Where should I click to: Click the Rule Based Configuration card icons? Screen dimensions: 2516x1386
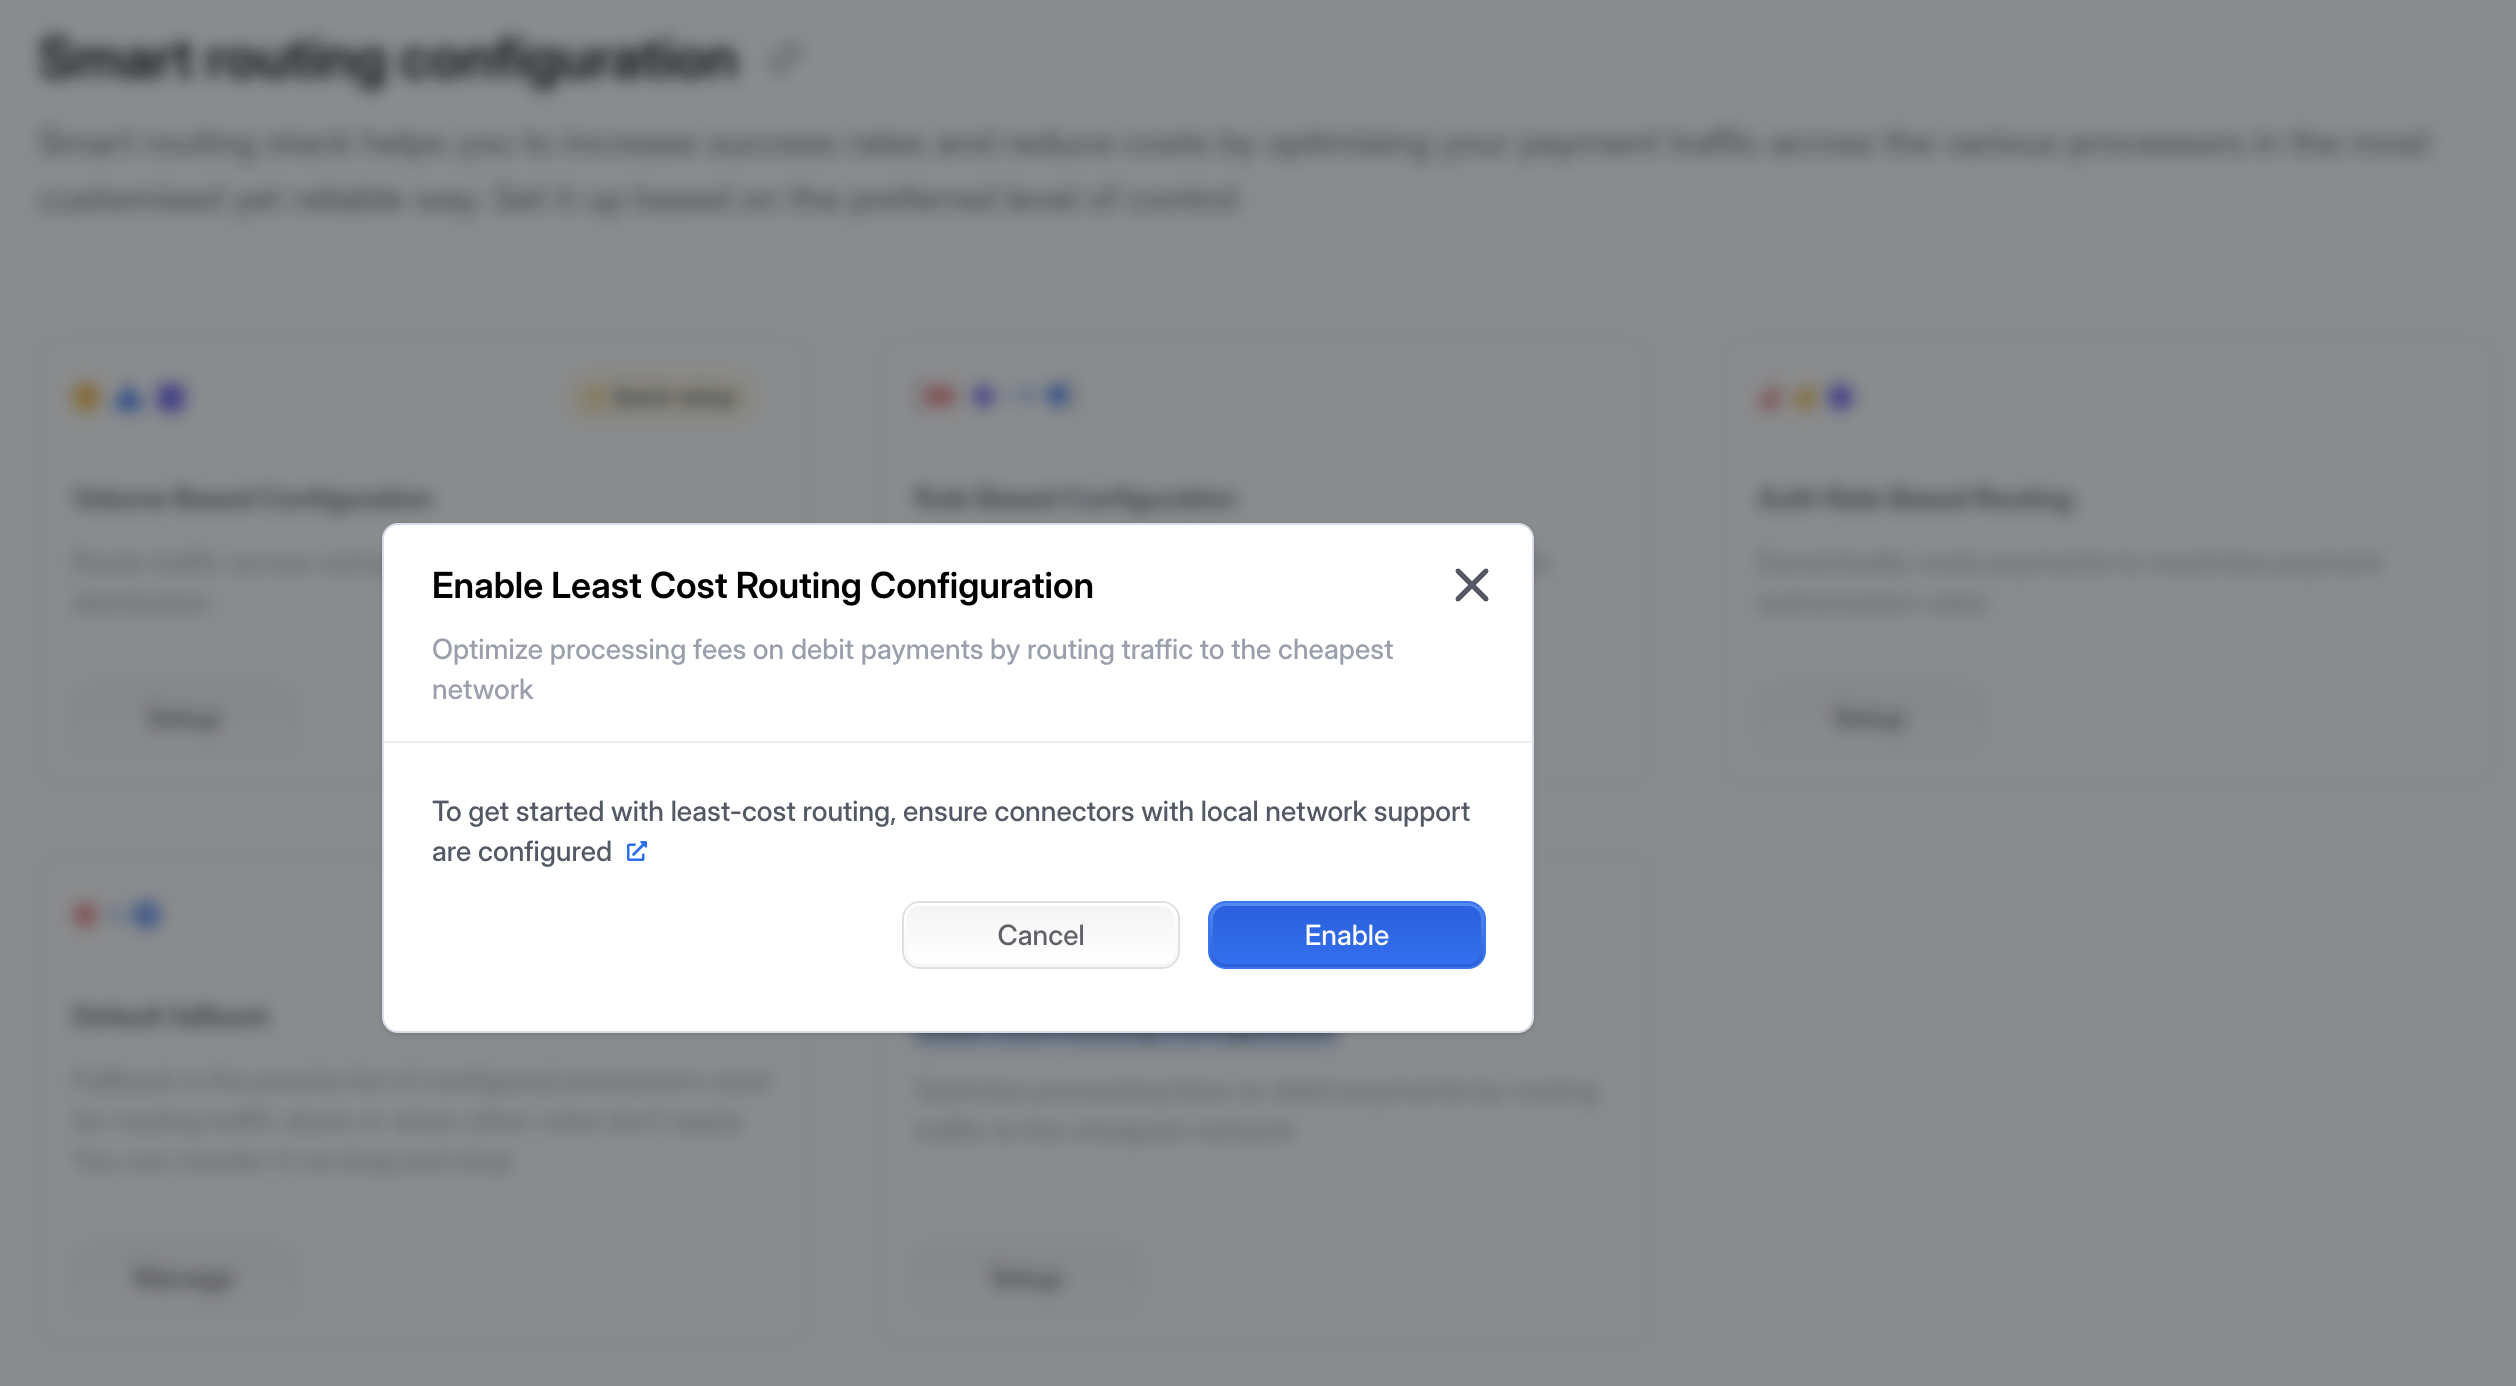point(996,397)
